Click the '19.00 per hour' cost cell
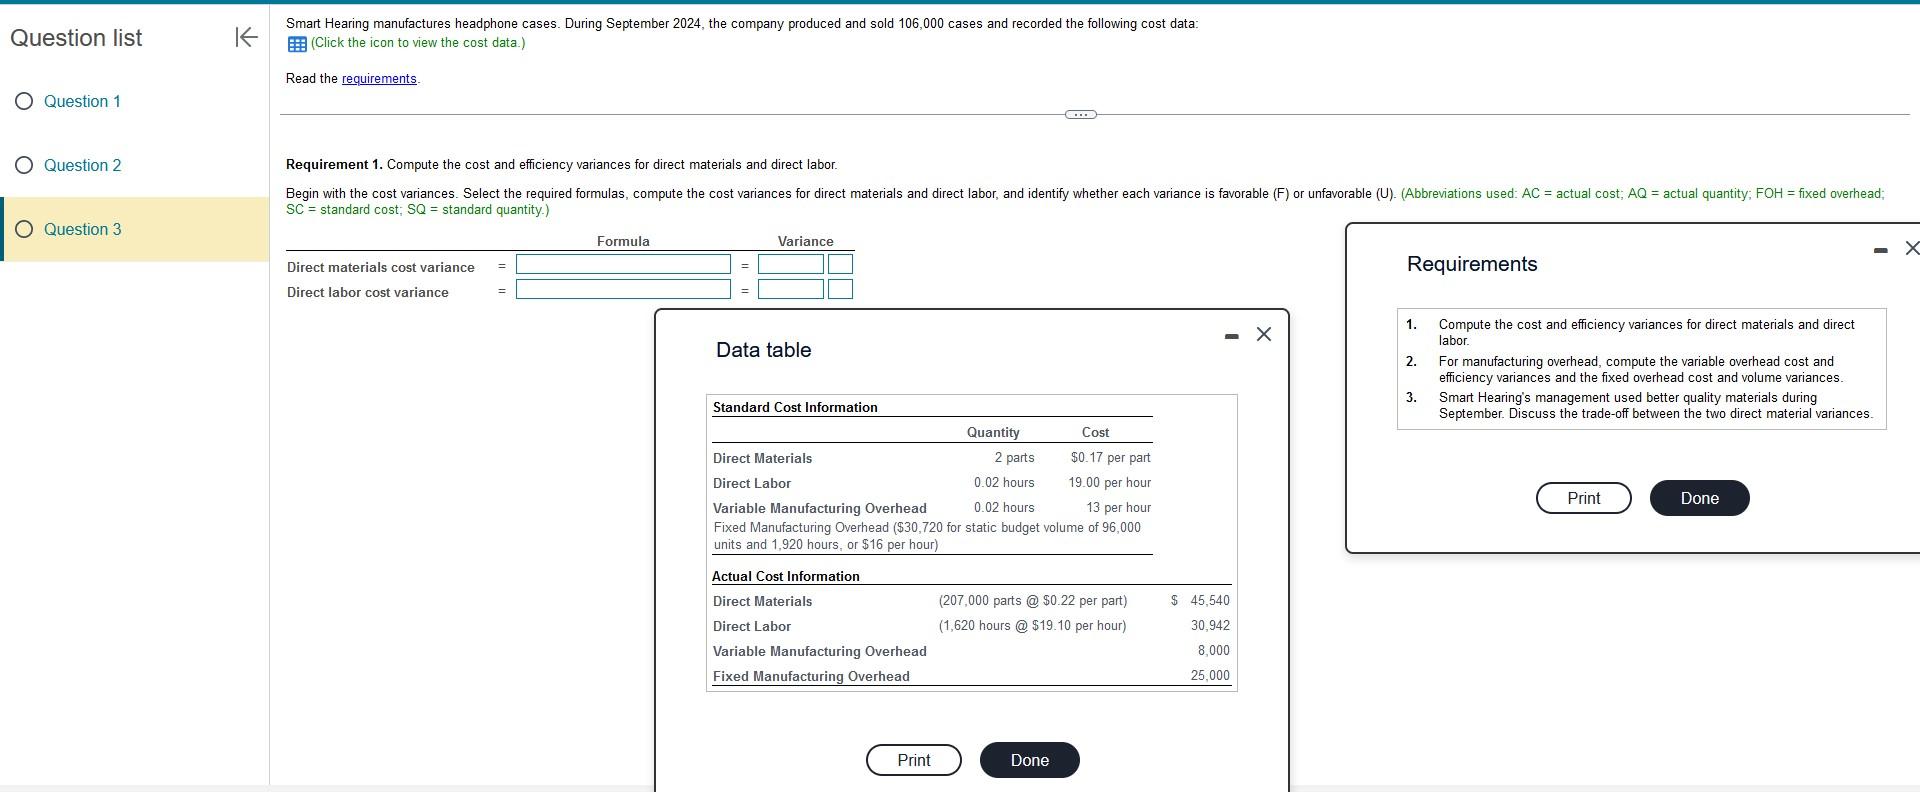Image resolution: width=1920 pixels, height=792 pixels. pyautogui.click(x=1109, y=482)
